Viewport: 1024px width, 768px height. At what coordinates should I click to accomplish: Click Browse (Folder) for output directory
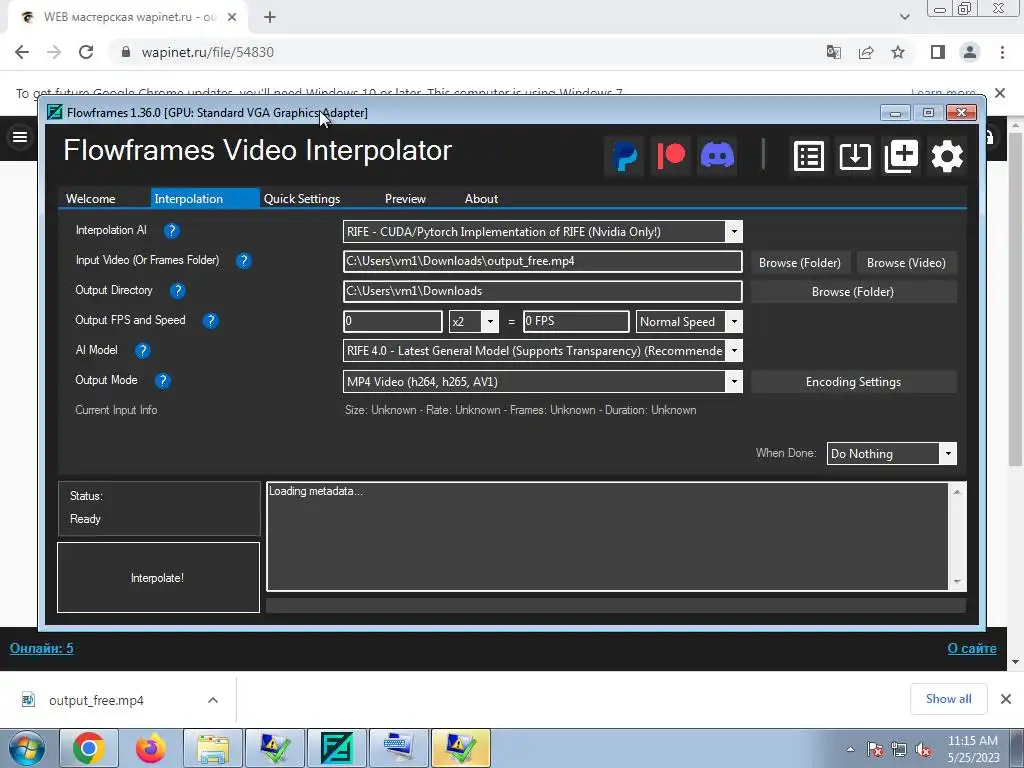853,292
